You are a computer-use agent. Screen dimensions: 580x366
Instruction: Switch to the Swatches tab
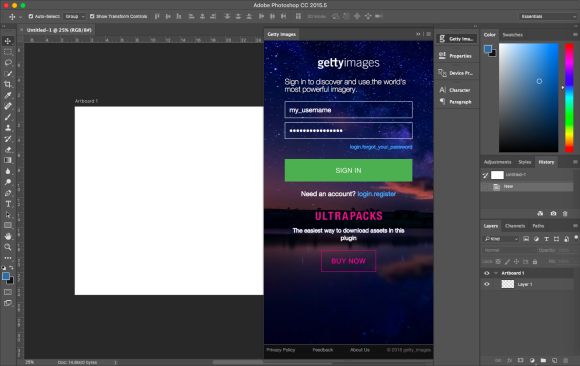point(512,35)
